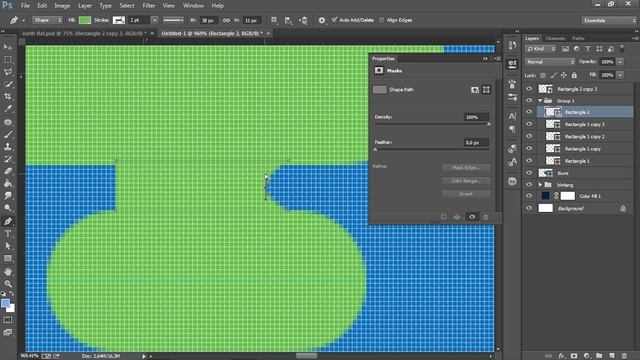Hide the Bumi layer

(x=529, y=173)
